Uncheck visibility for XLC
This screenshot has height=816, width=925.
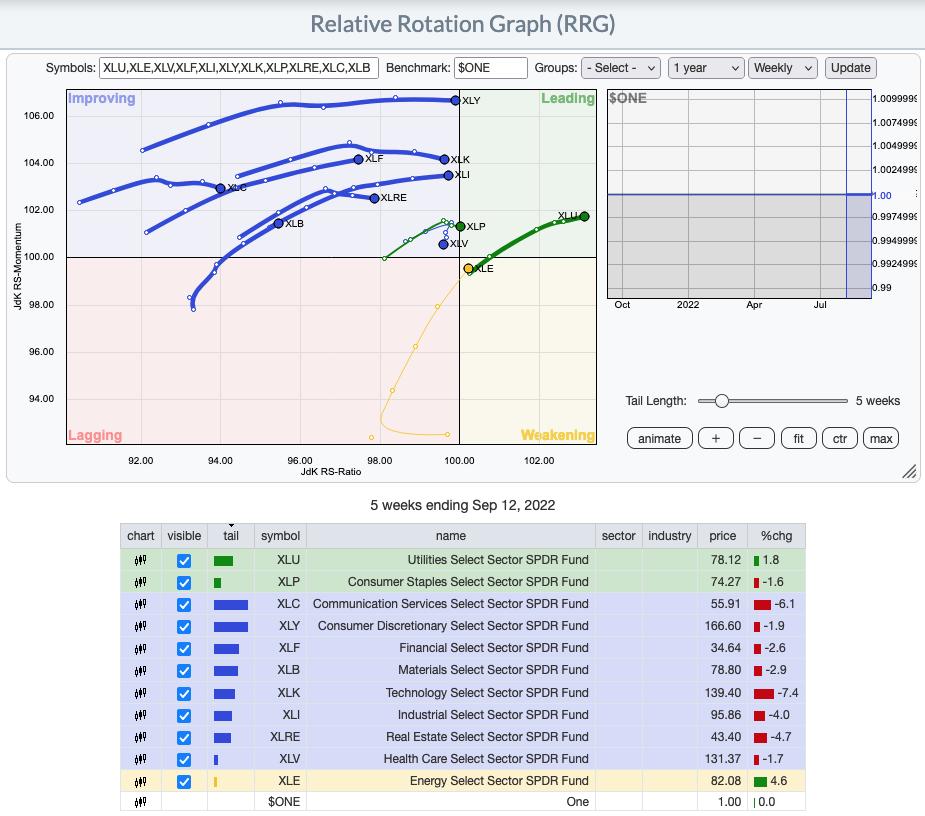(x=184, y=605)
